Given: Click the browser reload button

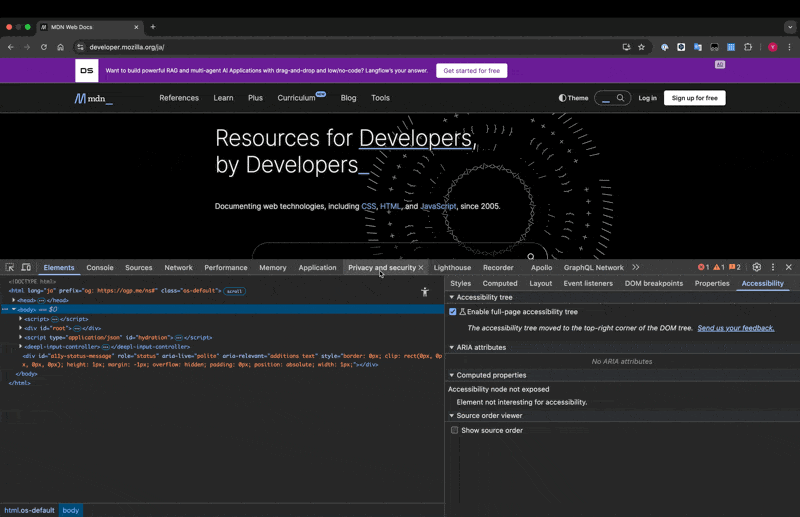Looking at the screenshot, I should [43, 47].
